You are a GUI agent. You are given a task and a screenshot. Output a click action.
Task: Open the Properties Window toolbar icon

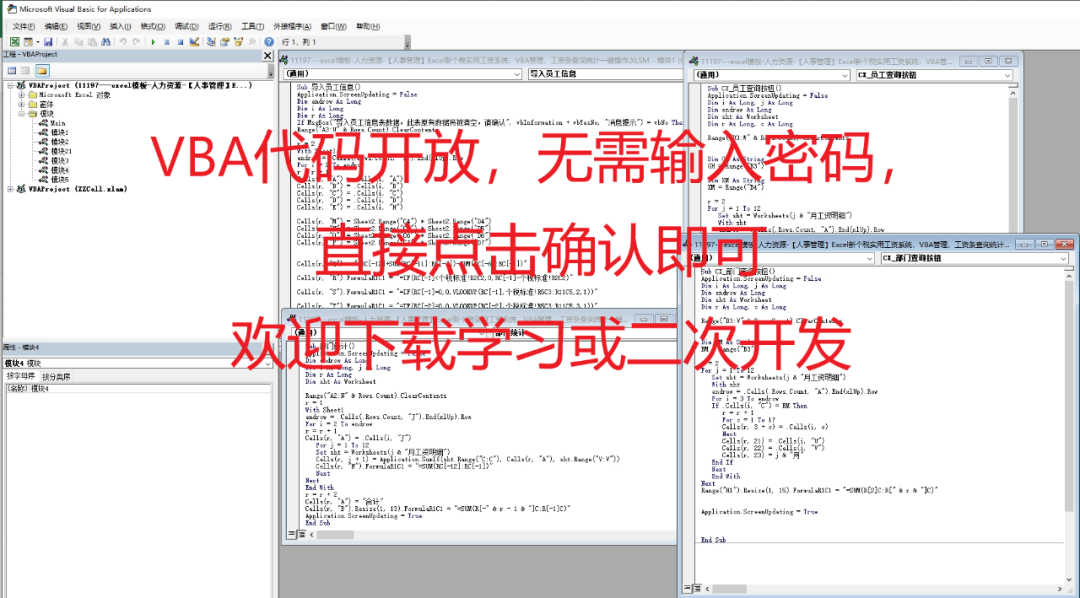[225, 42]
